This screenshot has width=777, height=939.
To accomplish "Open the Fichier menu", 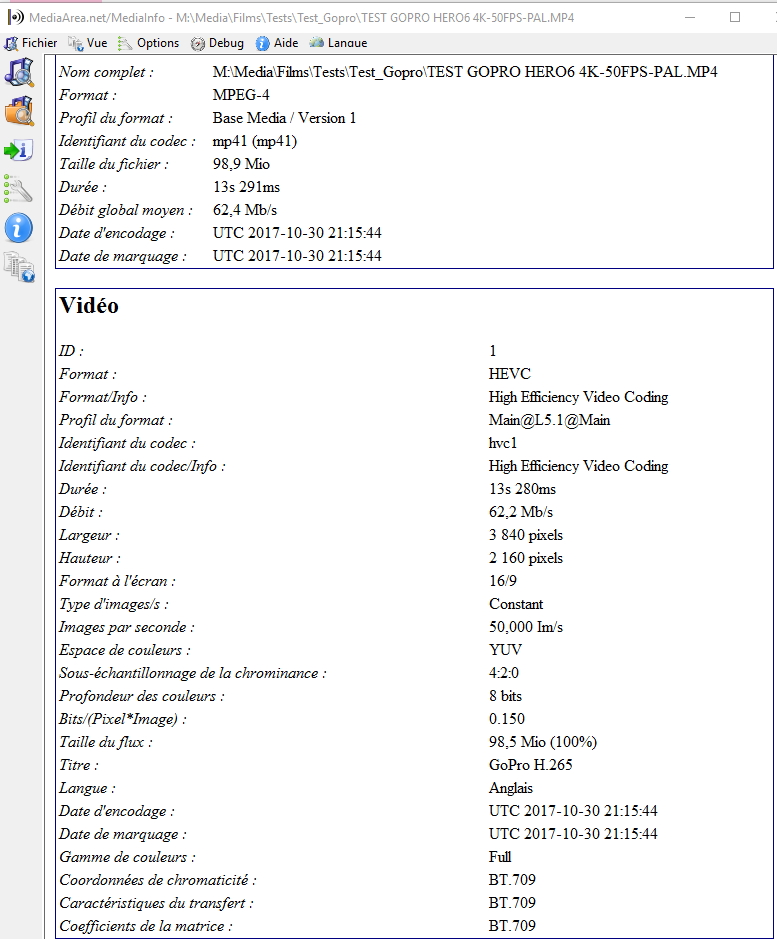I will (31, 43).
